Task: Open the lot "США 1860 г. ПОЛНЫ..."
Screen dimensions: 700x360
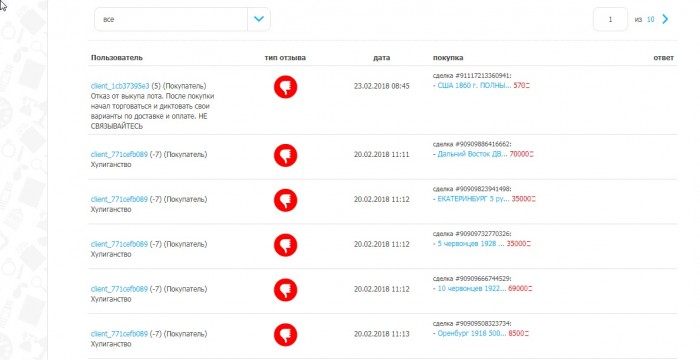Action: [x=474, y=85]
